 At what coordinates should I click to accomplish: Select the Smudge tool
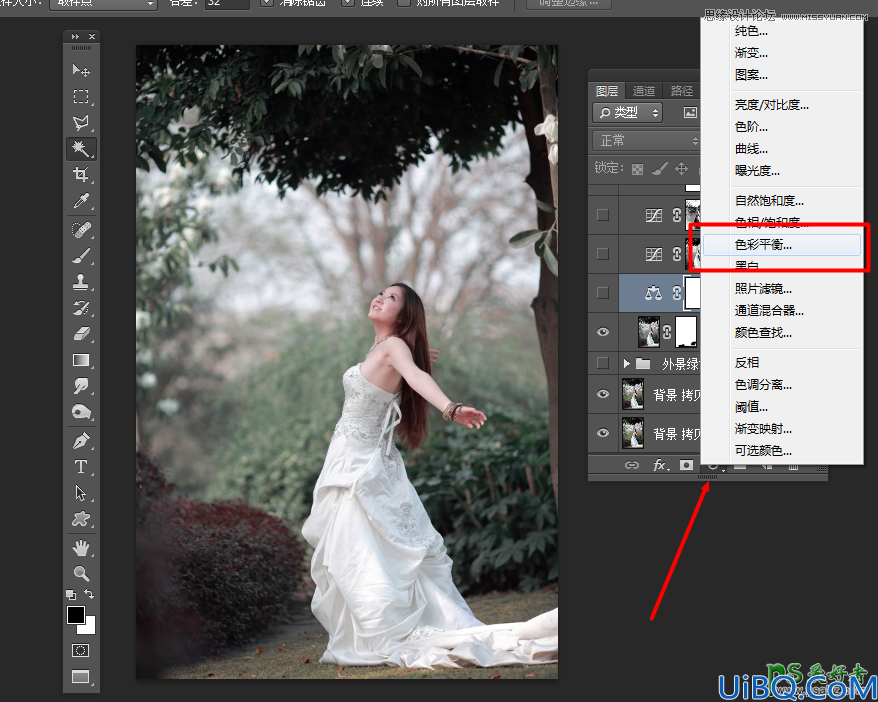tap(81, 386)
